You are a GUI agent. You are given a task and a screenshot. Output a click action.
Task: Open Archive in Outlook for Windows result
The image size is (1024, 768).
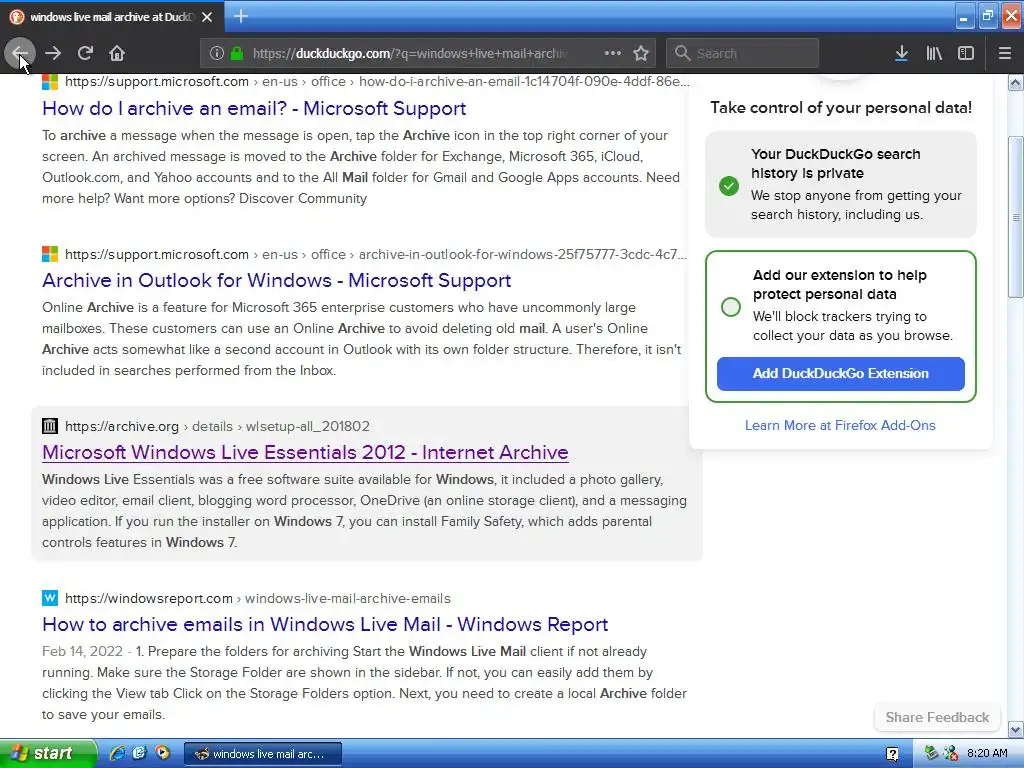pyautogui.click(x=276, y=280)
